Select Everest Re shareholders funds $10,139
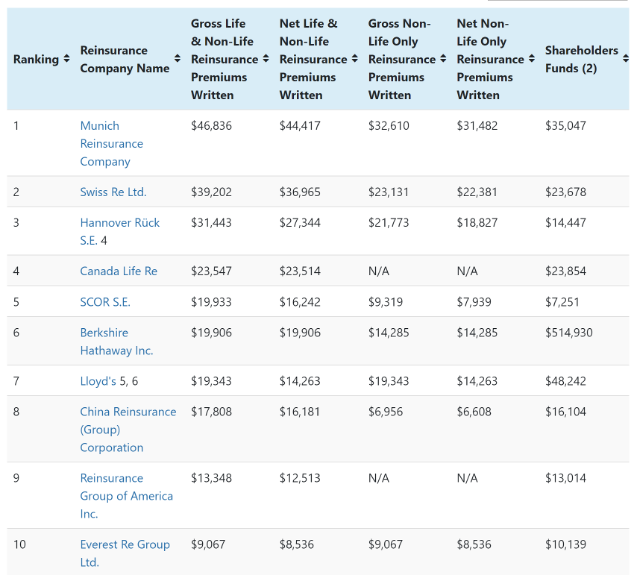The image size is (634, 576). coord(565,544)
